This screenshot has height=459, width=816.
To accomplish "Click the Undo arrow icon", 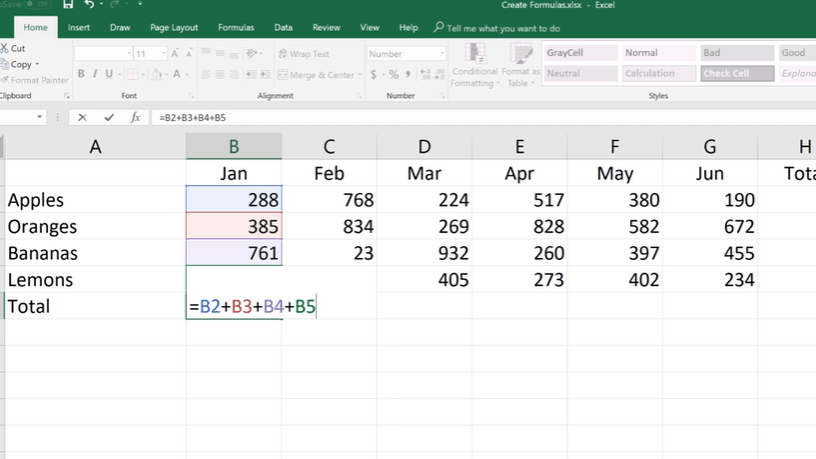I will (89, 6).
